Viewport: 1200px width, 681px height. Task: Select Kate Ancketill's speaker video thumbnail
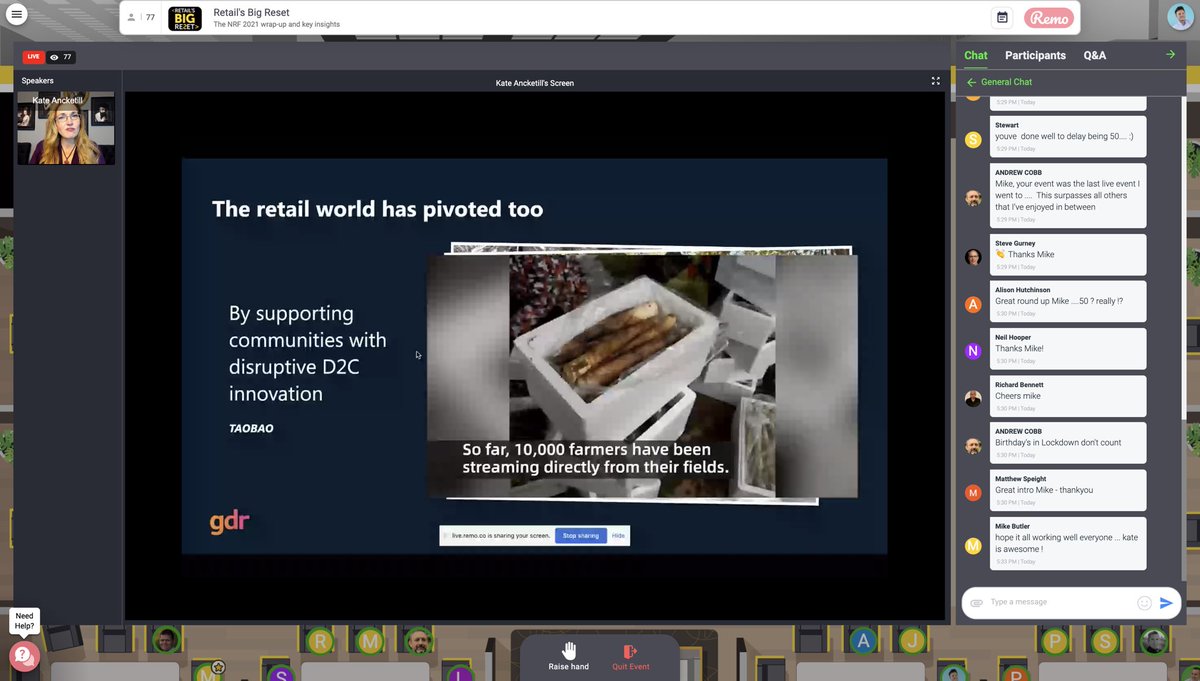(x=66, y=128)
